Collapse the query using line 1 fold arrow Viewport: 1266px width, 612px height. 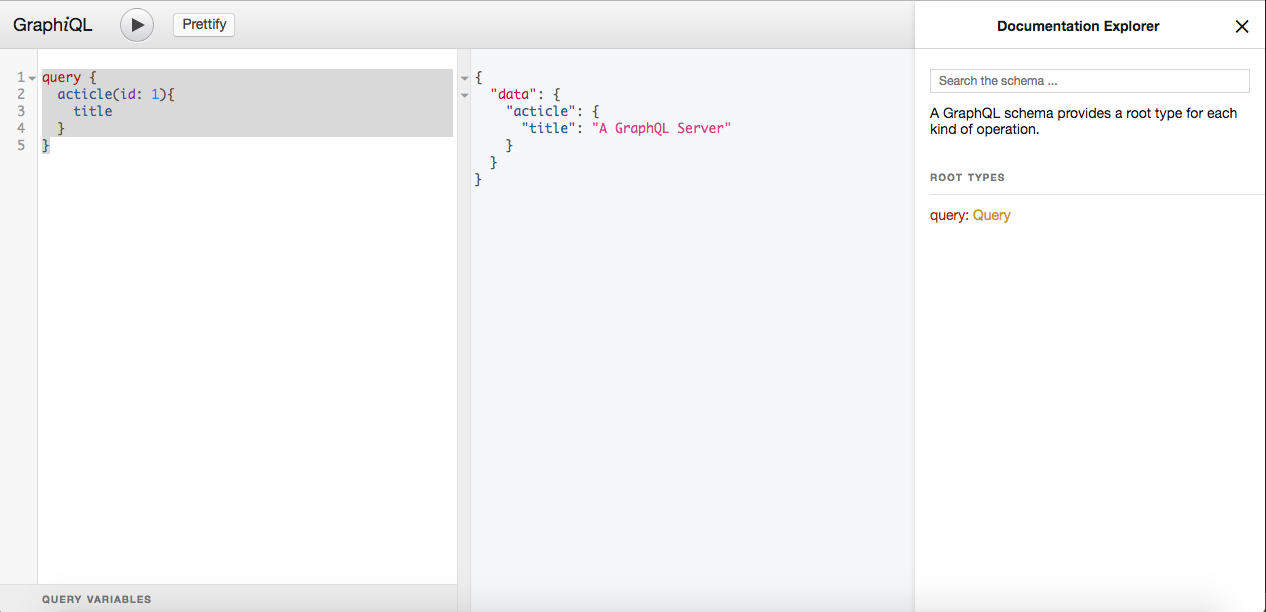pos(30,77)
